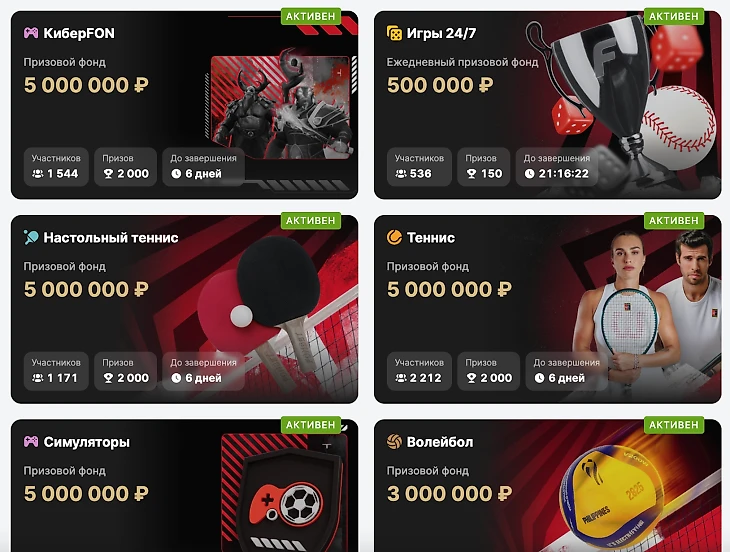Click the participants icon next to 2 212
This screenshot has width=730, height=552.
[x=401, y=378]
